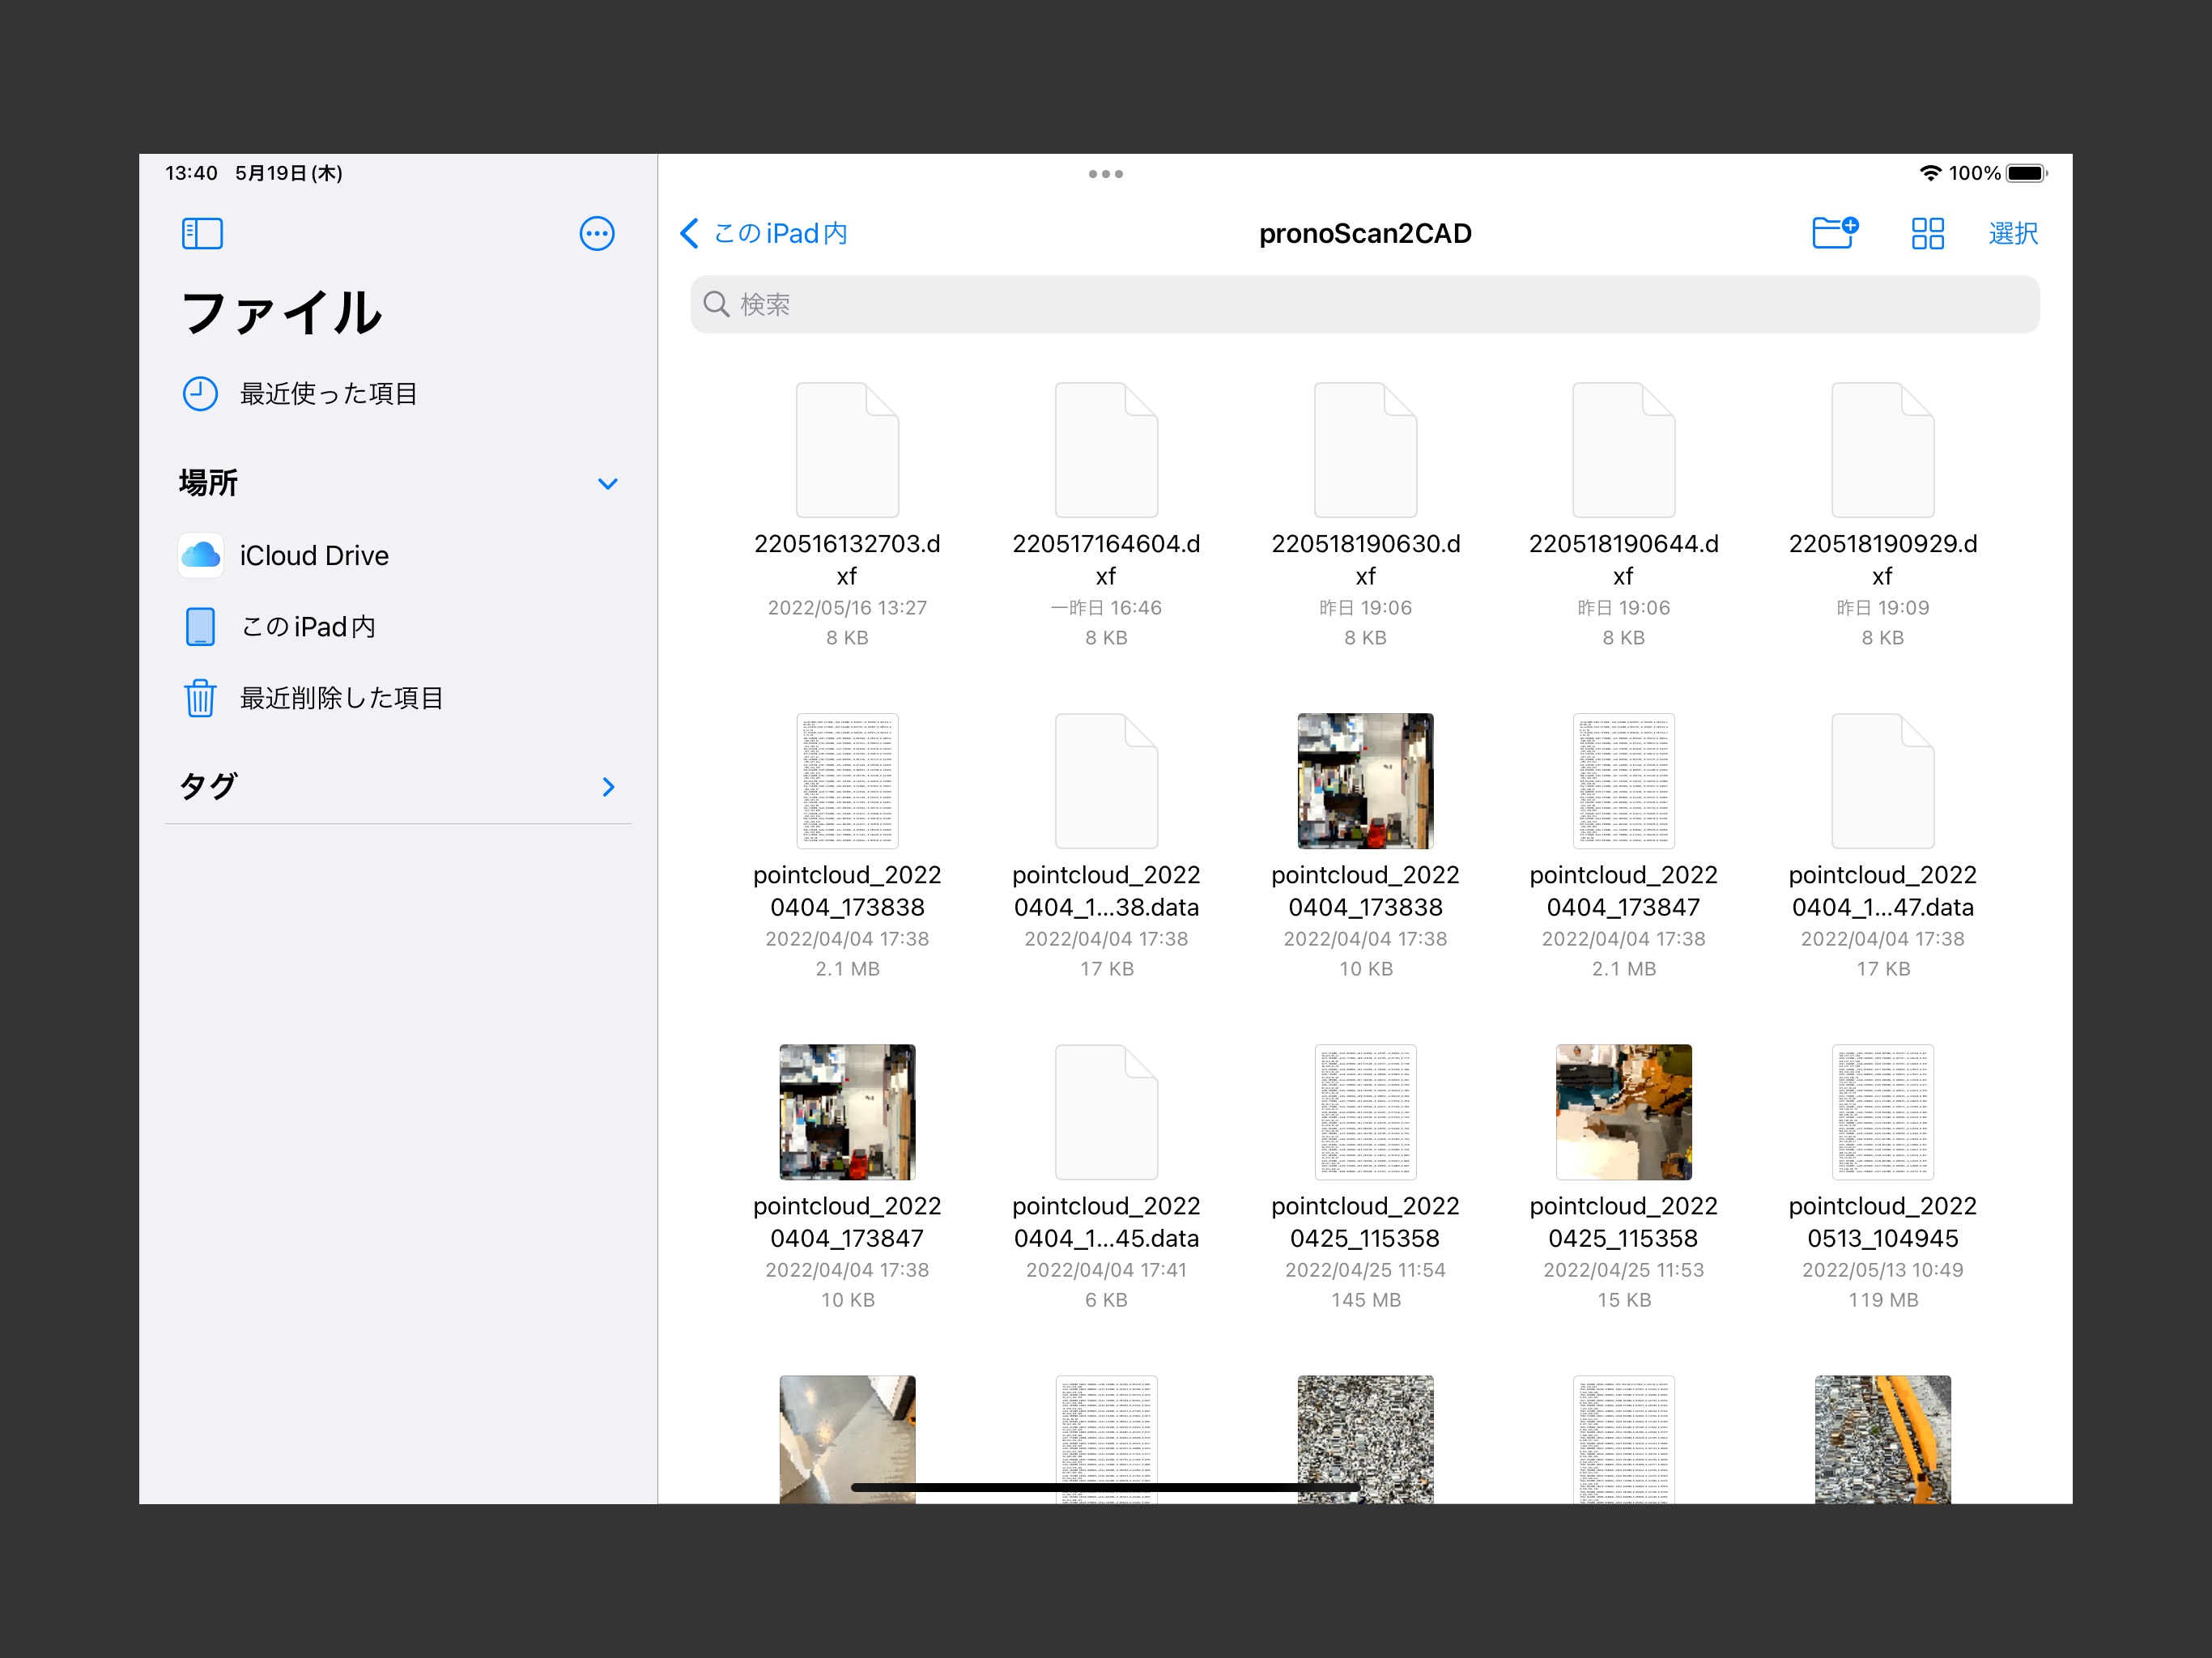Click the 2022/04/04 17:41 date label
This screenshot has width=2212, height=1658.
[1106, 1270]
